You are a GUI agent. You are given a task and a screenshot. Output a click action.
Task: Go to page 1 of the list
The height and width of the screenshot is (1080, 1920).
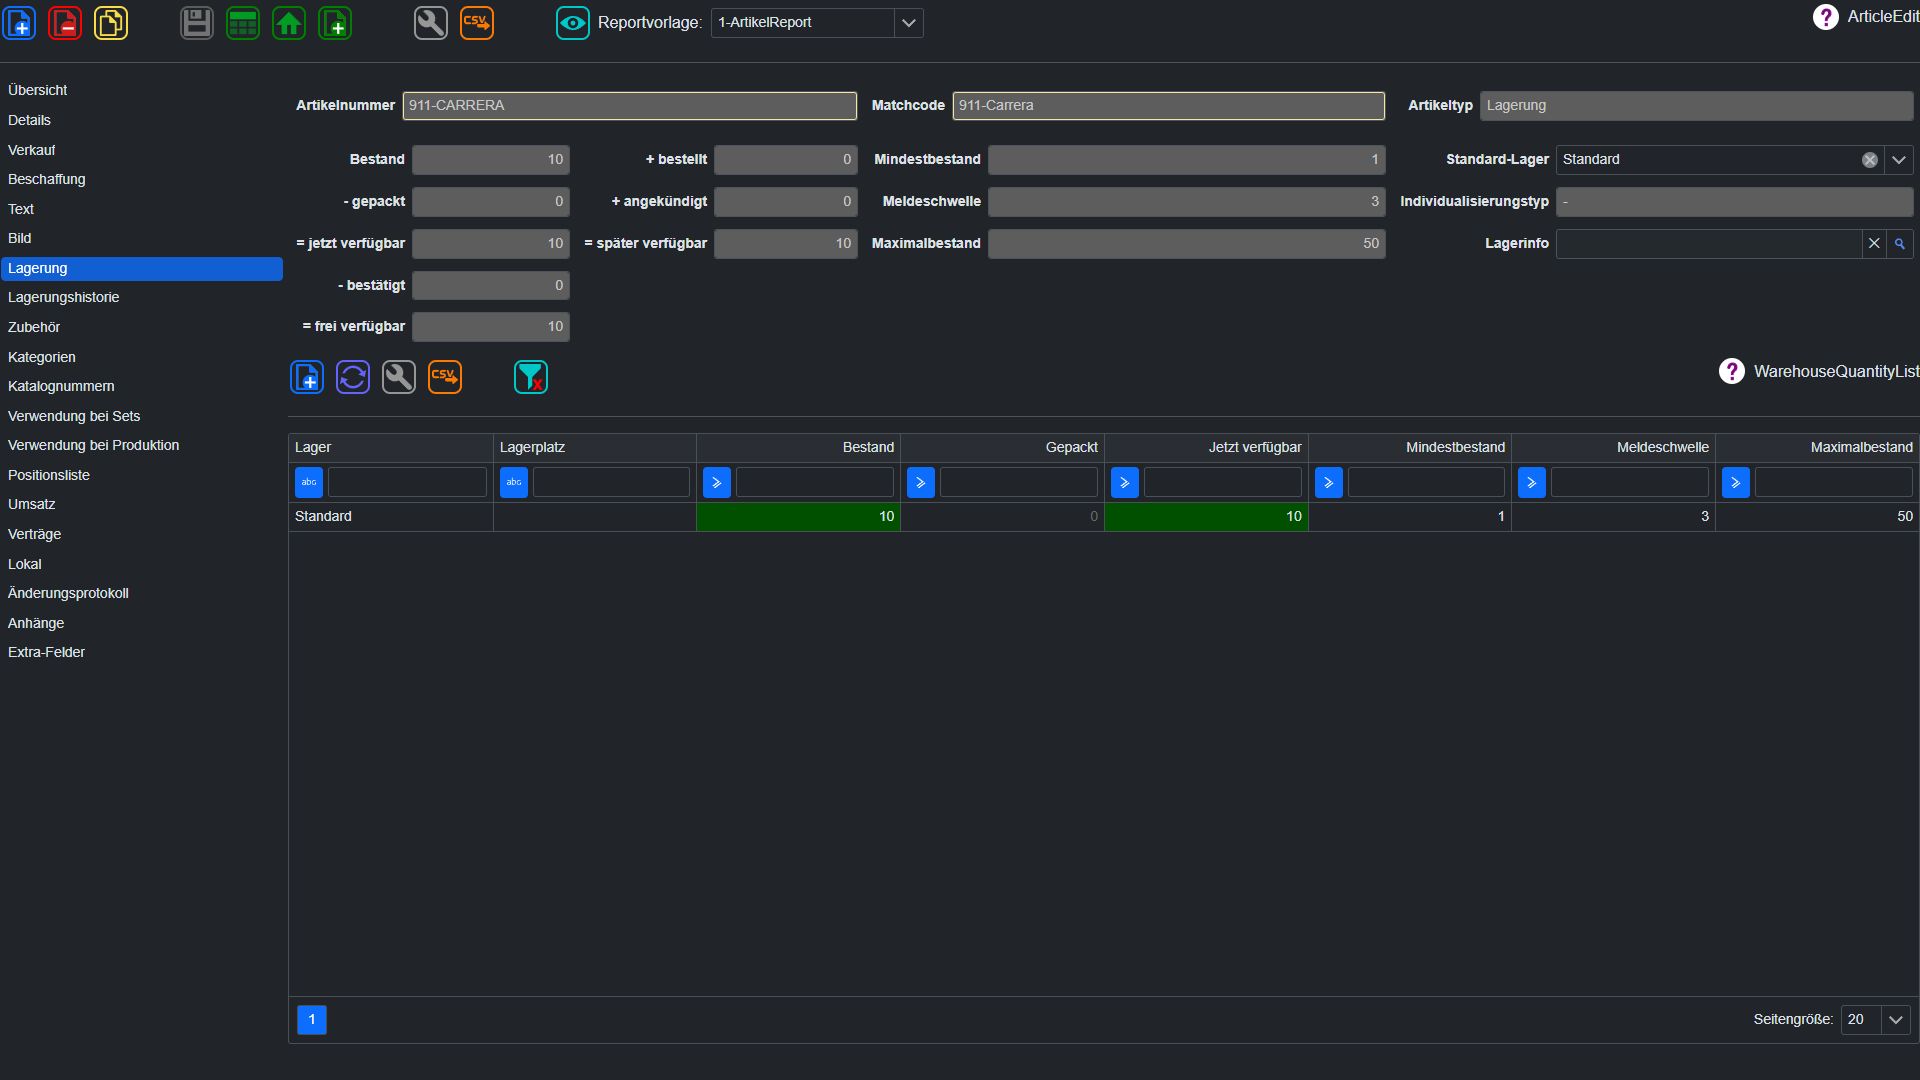312,1020
